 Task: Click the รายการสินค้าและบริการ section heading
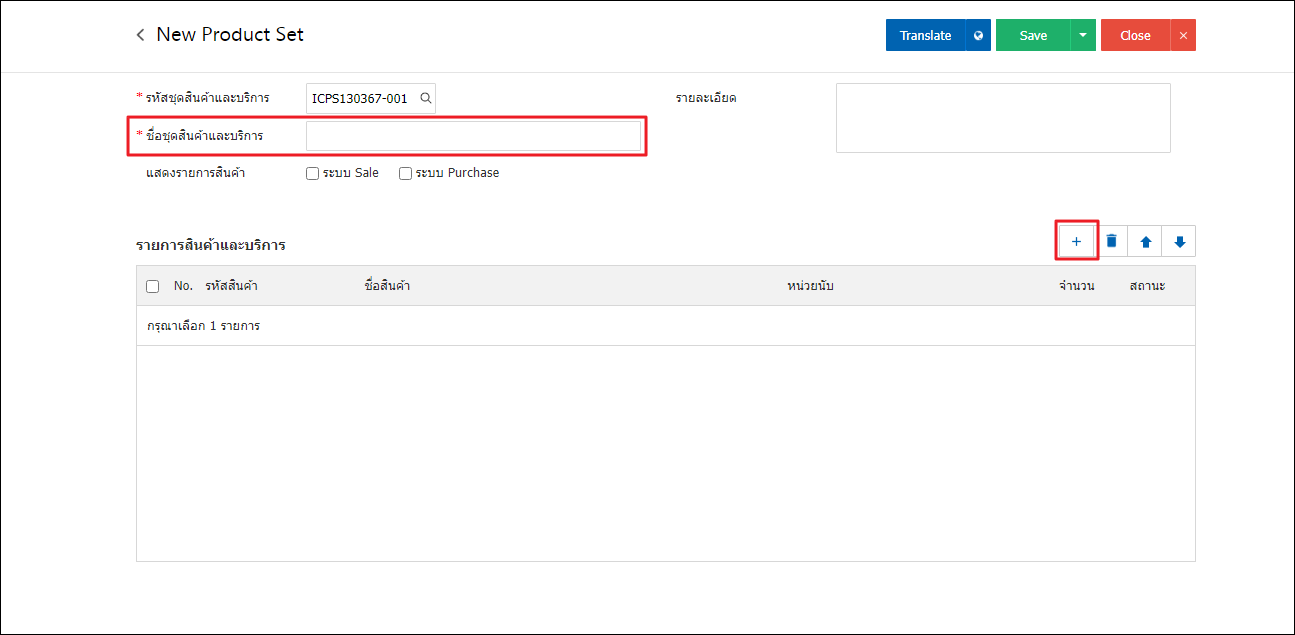(x=211, y=244)
